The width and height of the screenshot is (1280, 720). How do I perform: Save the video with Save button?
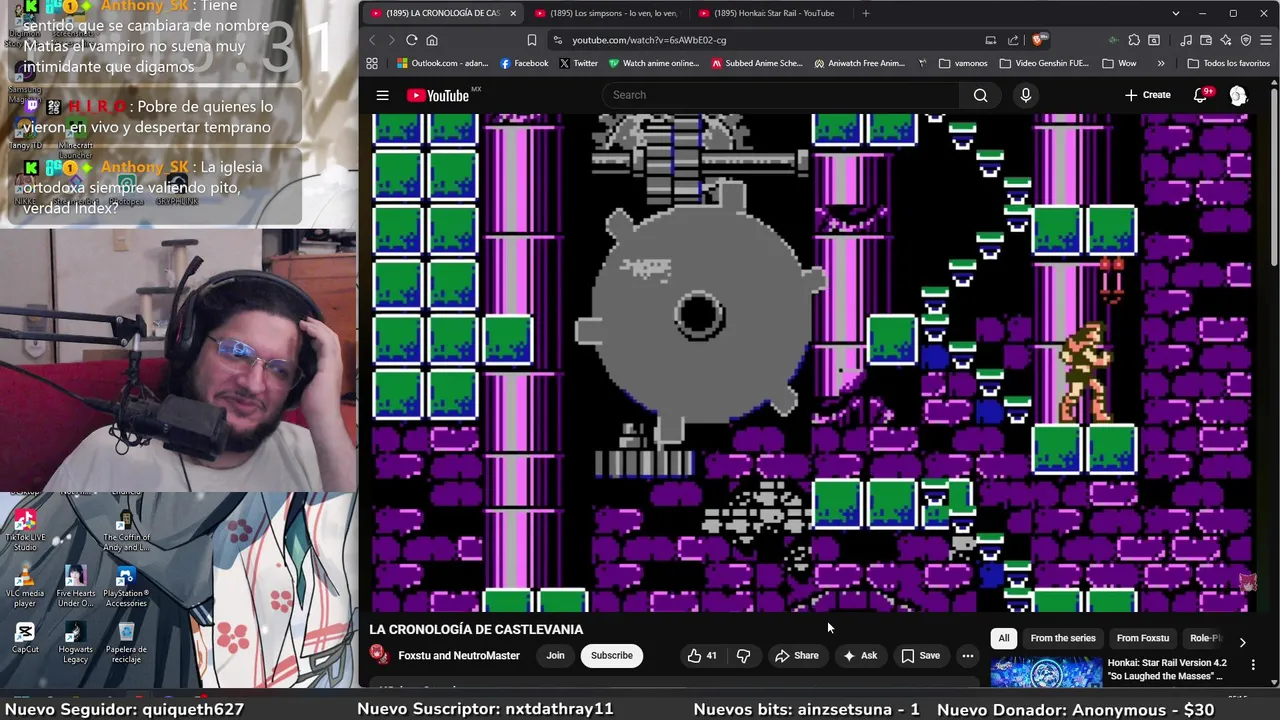(920, 656)
